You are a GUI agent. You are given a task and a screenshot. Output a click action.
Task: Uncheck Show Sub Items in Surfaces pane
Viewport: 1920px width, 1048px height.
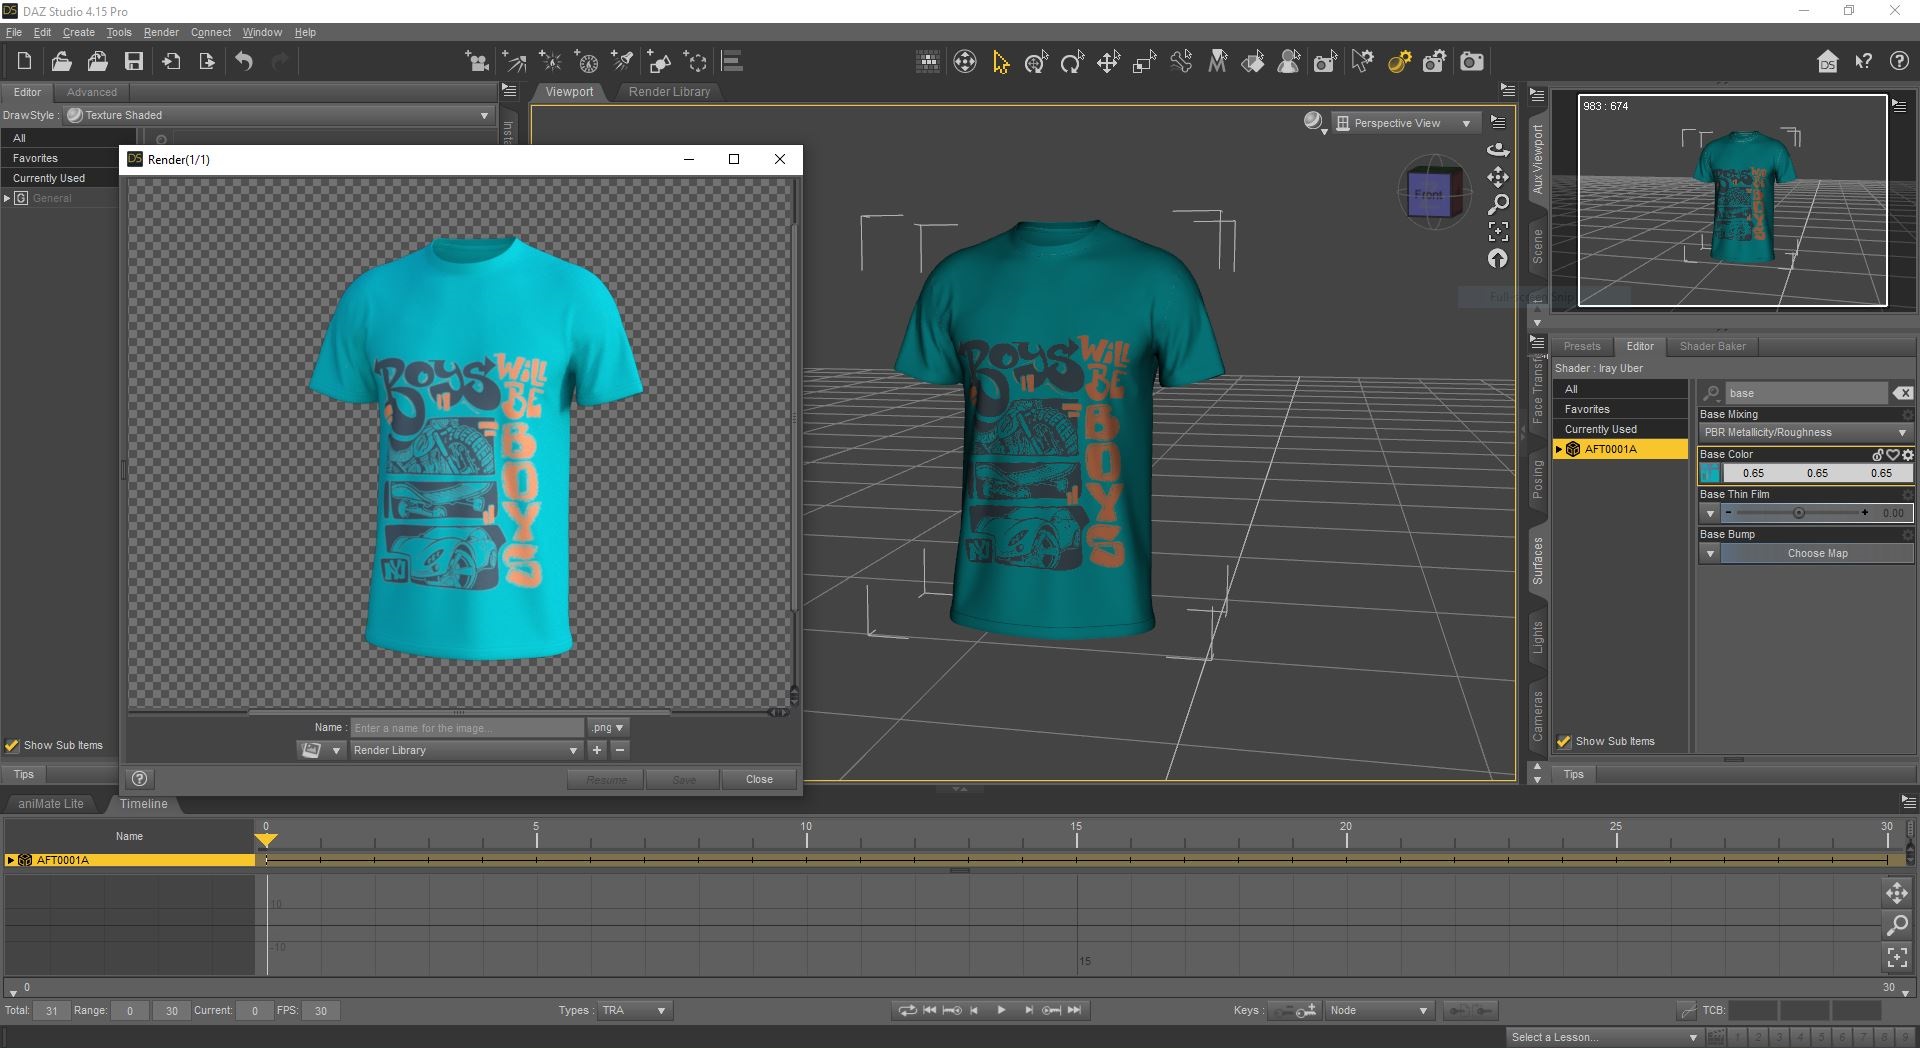pyautogui.click(x=1564, y=742)
